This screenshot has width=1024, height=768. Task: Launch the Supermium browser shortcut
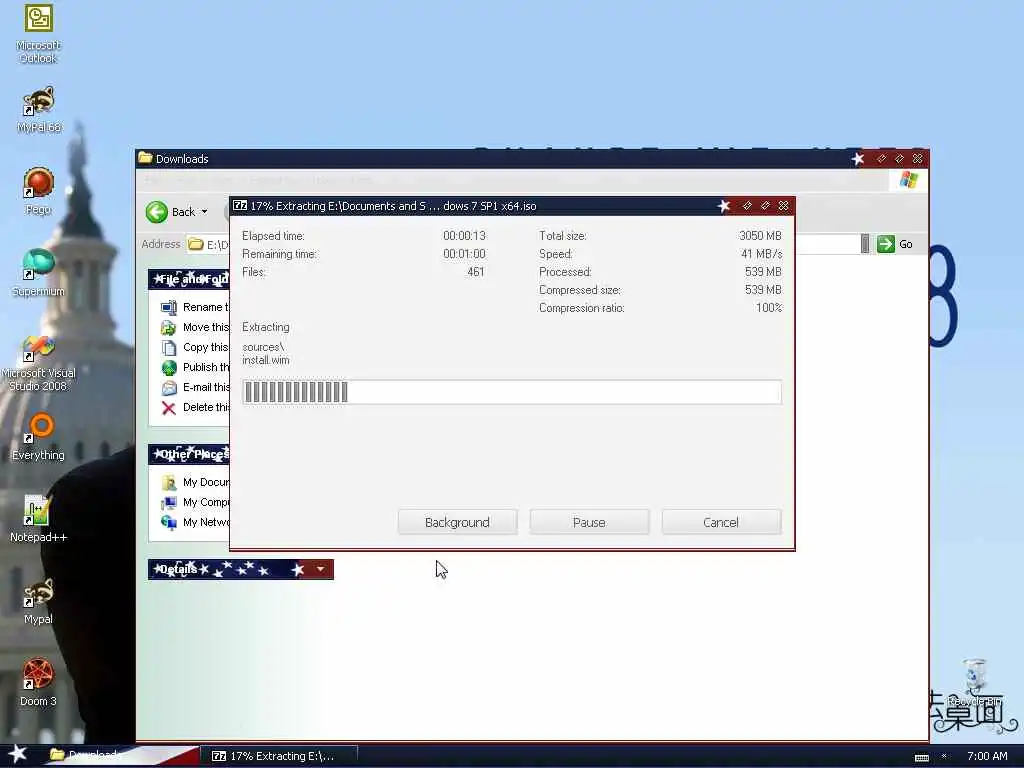(39, 273)
